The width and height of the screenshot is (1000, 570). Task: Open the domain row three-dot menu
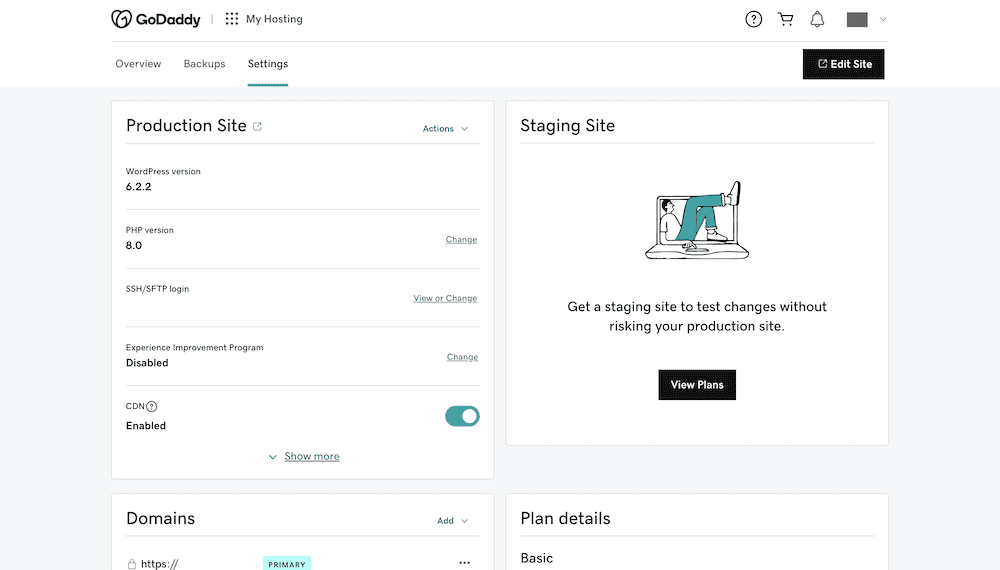click(x=464, y=562)
